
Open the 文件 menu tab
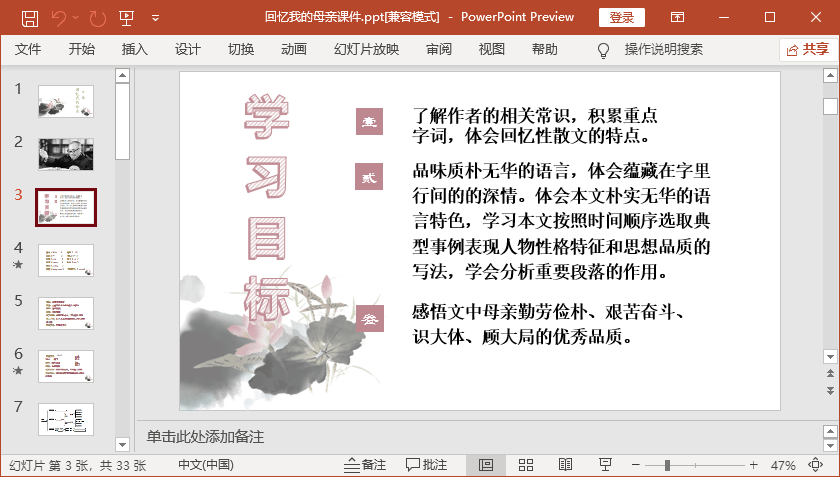pos(28,49)
